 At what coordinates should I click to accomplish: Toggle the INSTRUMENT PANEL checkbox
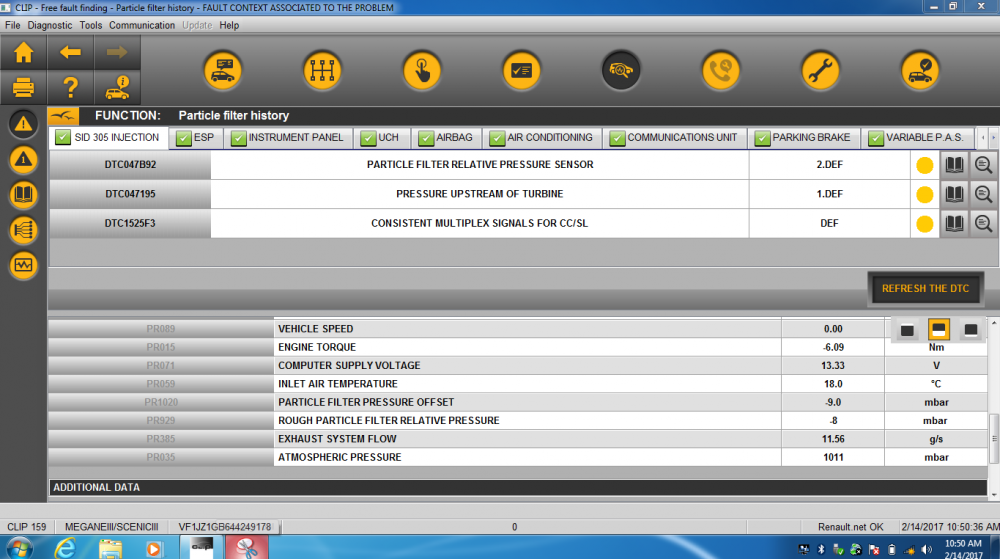coord(239,138)
